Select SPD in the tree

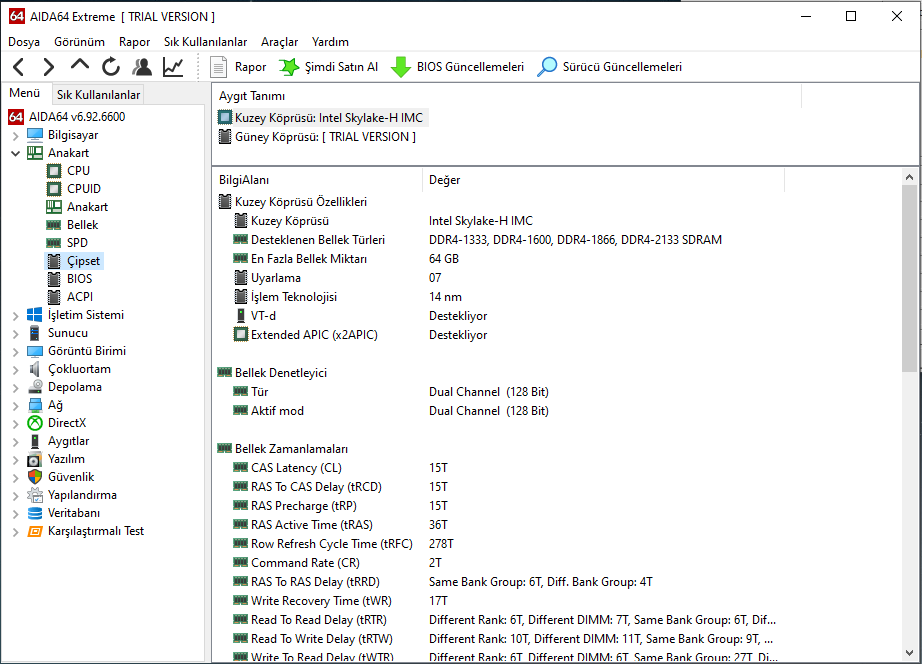click(77, 243)
